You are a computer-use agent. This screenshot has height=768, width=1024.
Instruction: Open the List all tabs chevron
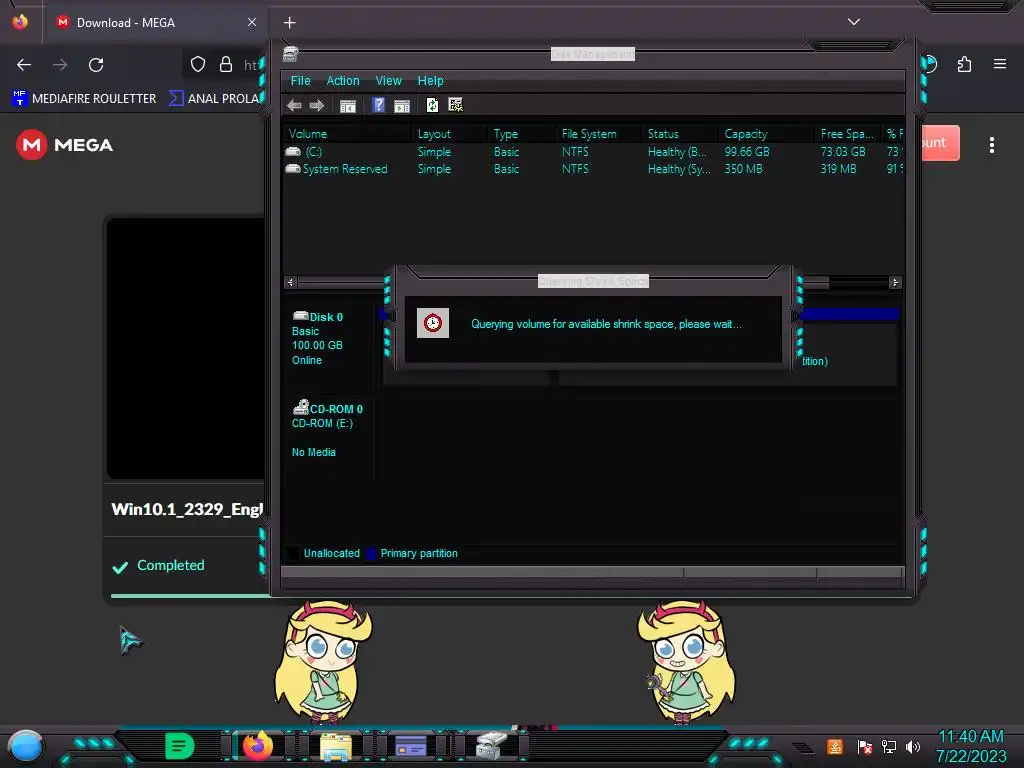[854, 22]
